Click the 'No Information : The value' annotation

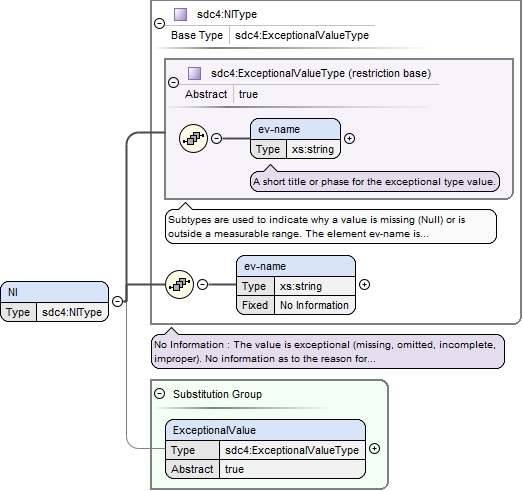[x=328, y=352]
